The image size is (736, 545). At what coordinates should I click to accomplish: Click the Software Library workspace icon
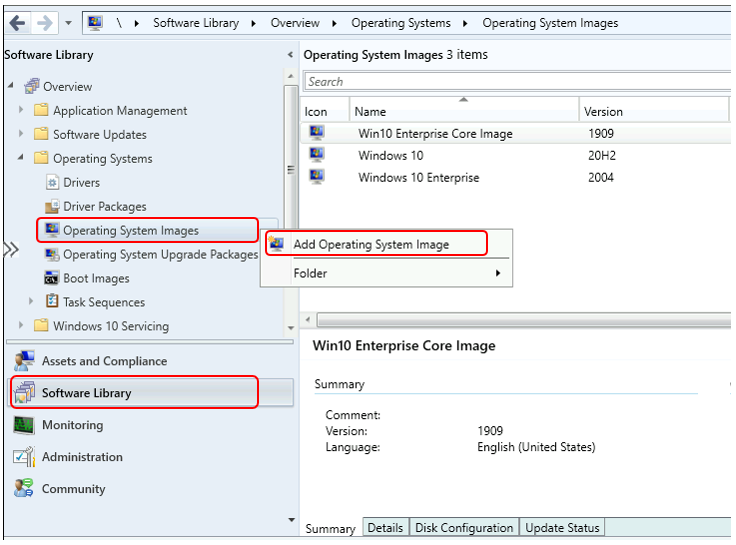click(24, 392)
